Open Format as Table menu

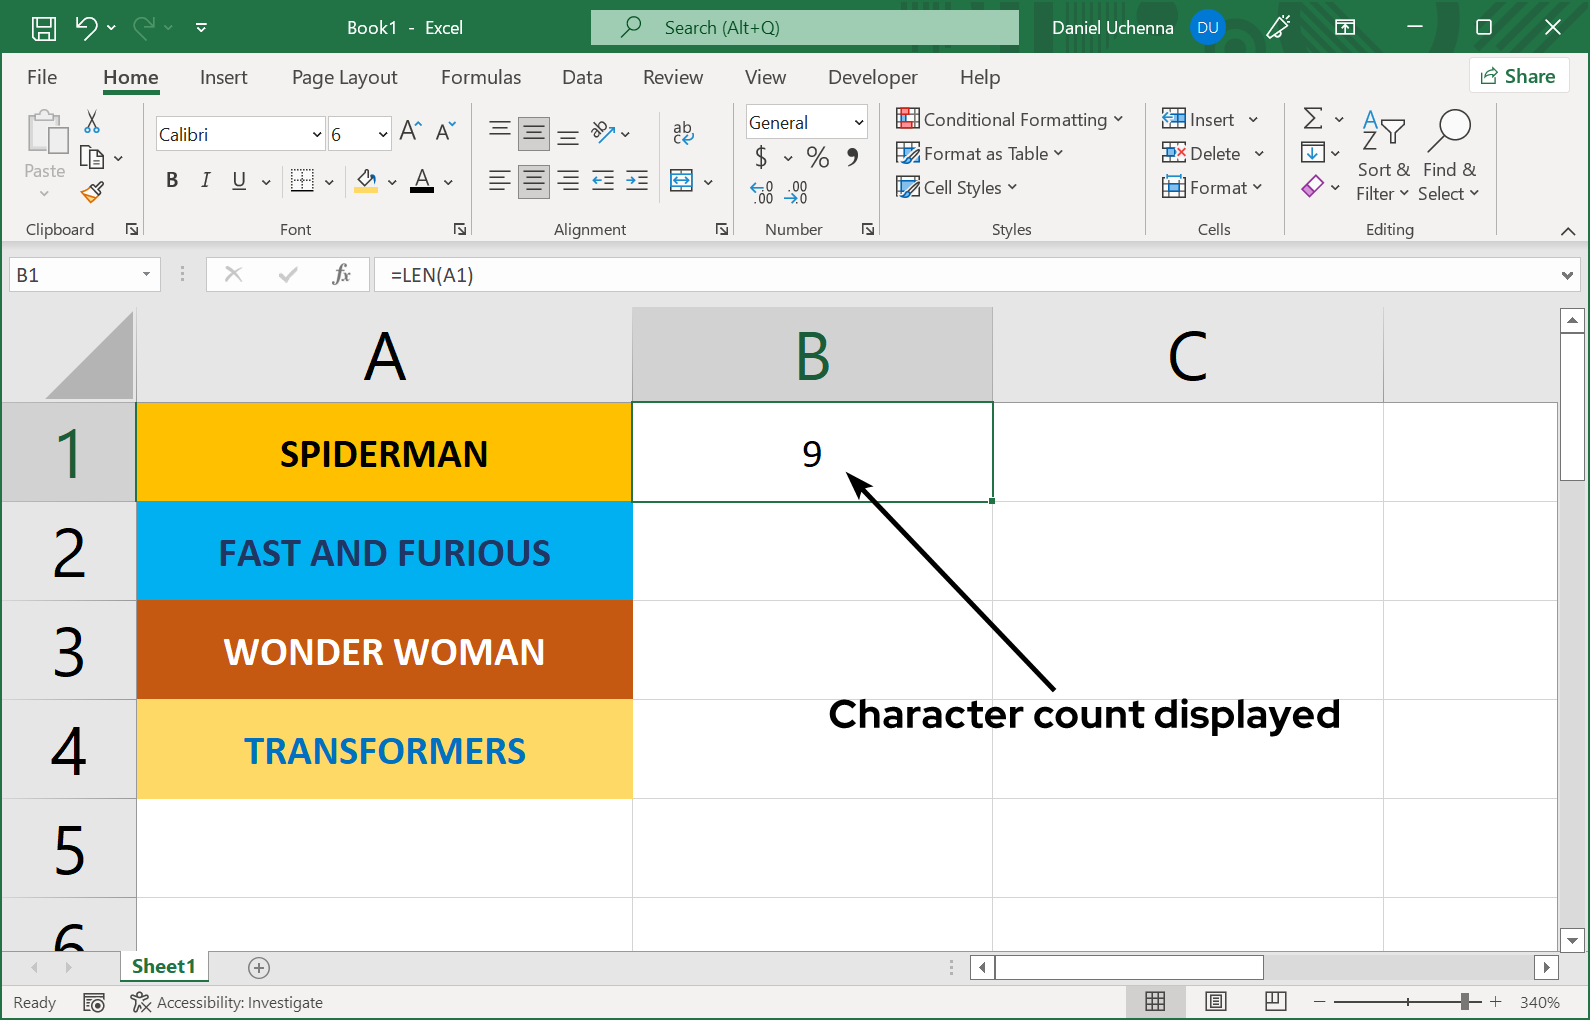click(980, 153)
